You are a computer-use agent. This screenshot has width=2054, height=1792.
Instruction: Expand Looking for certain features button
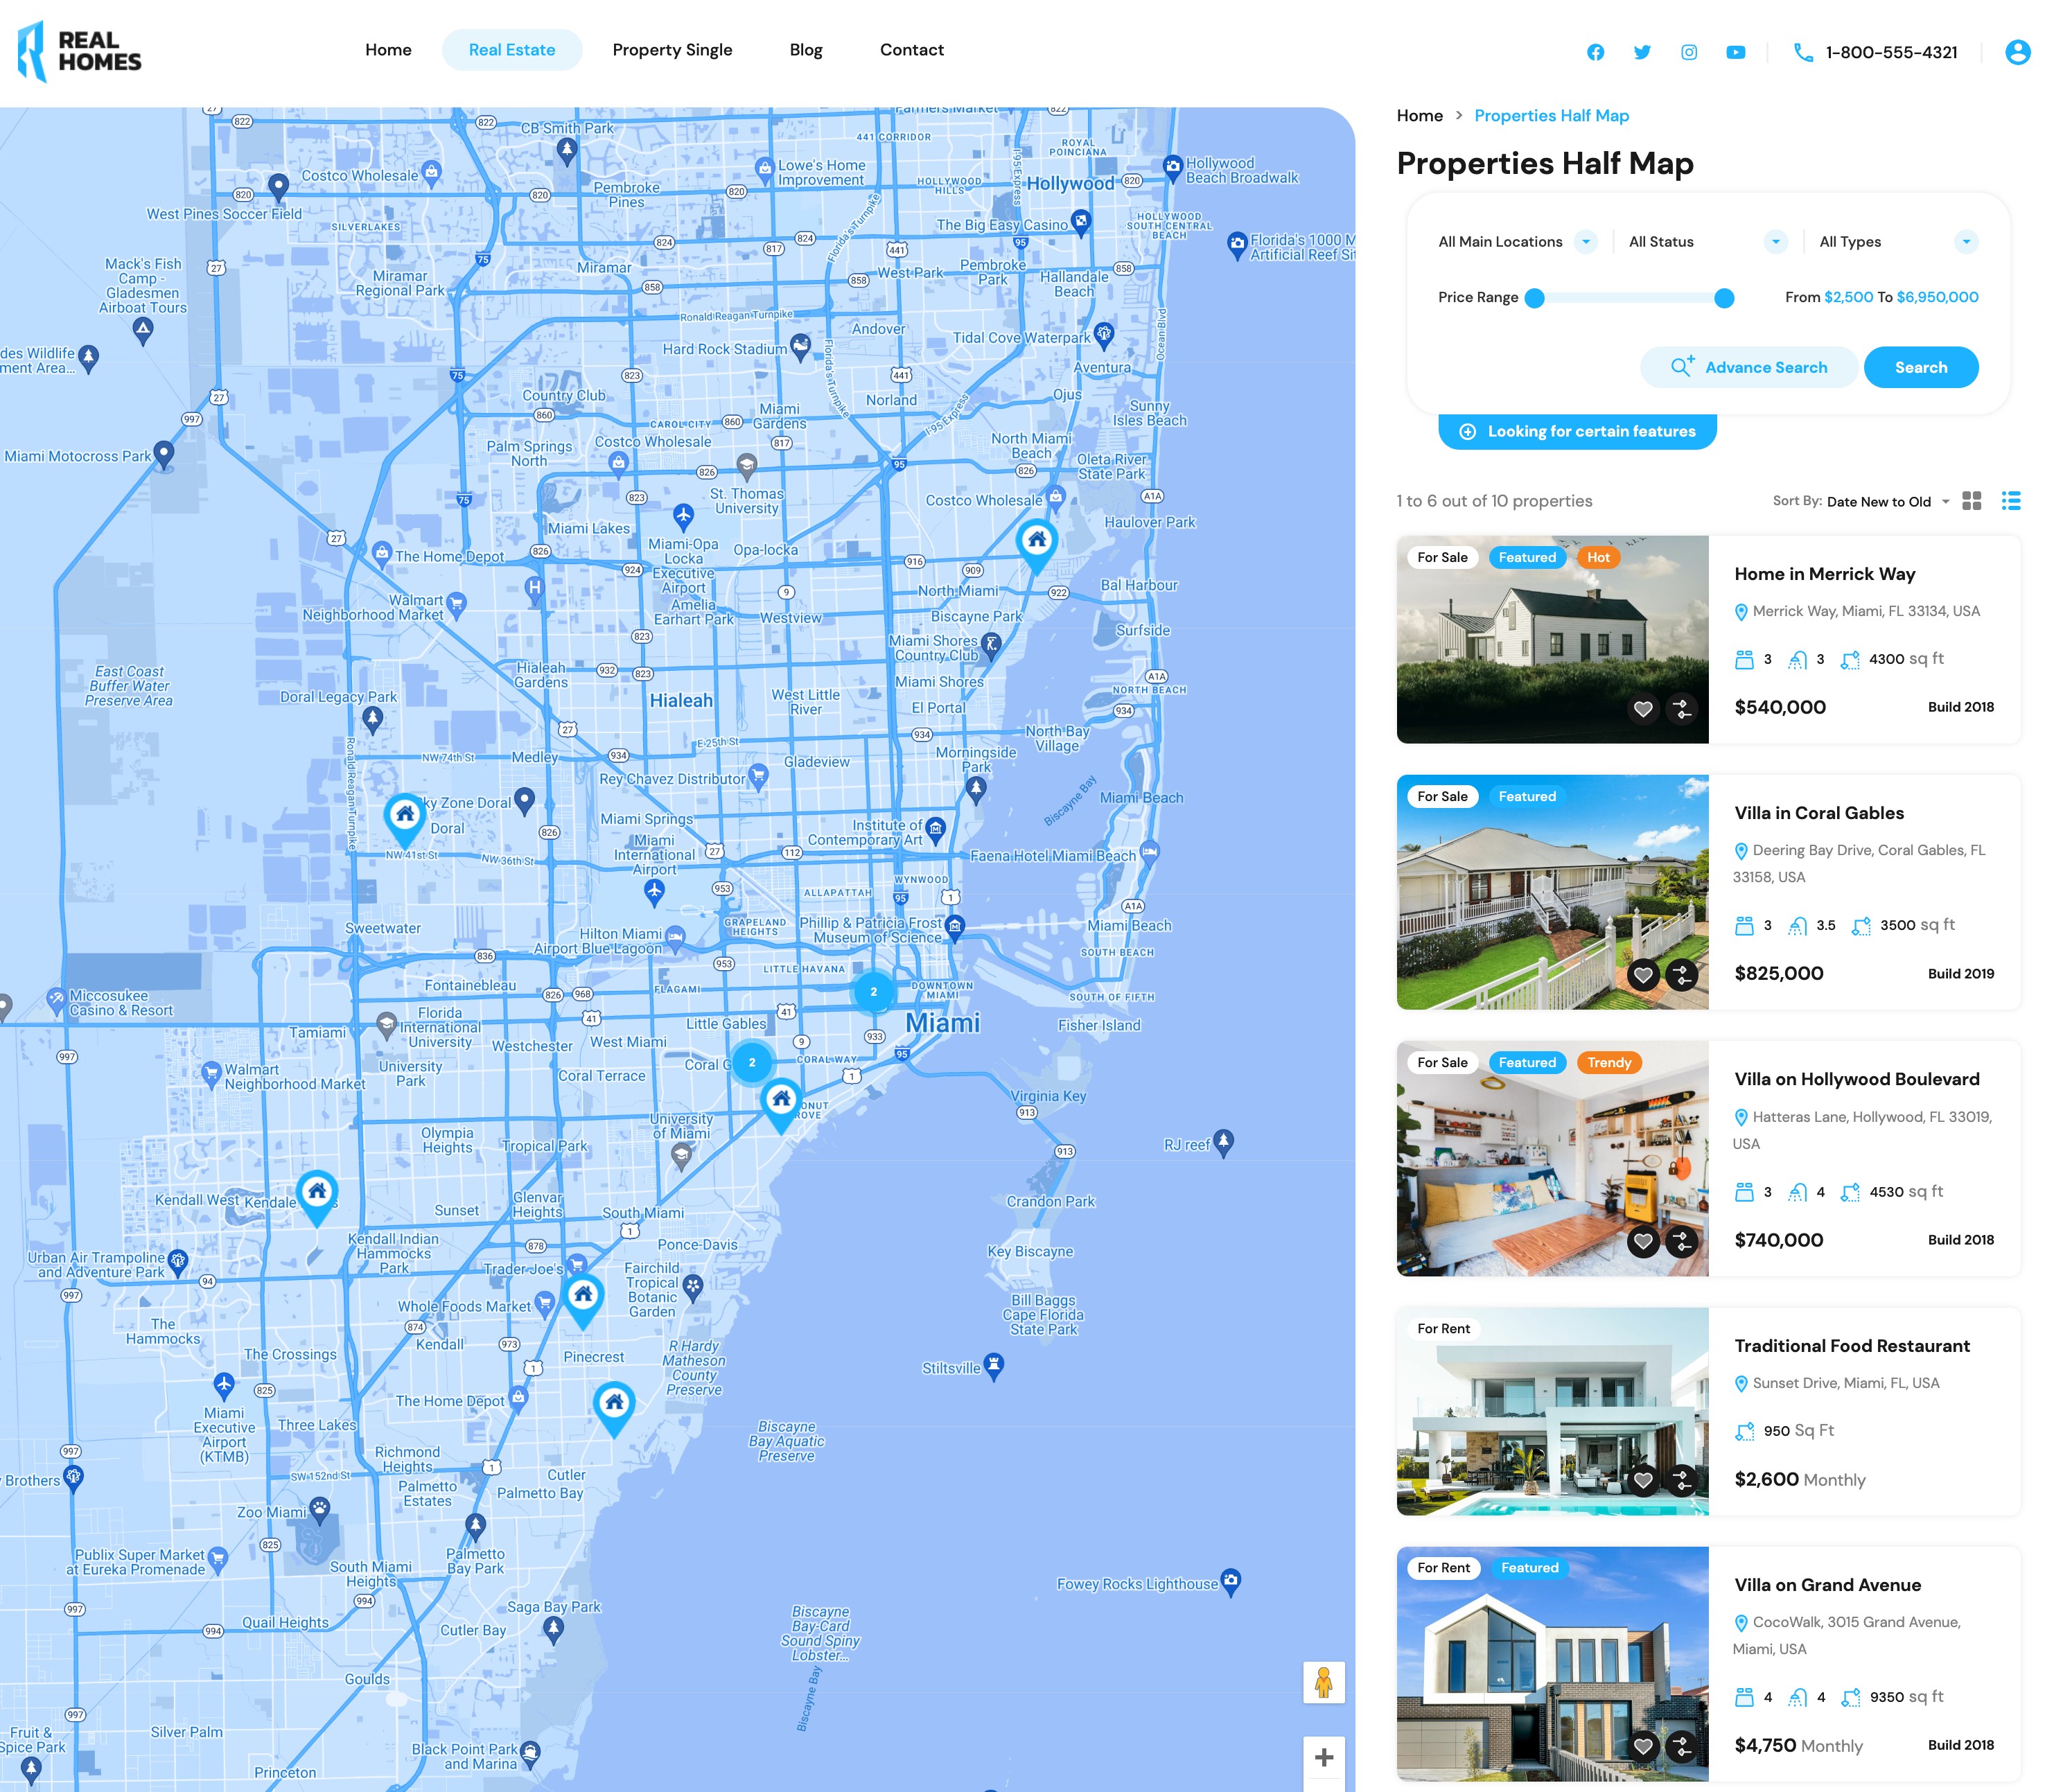1577,431
